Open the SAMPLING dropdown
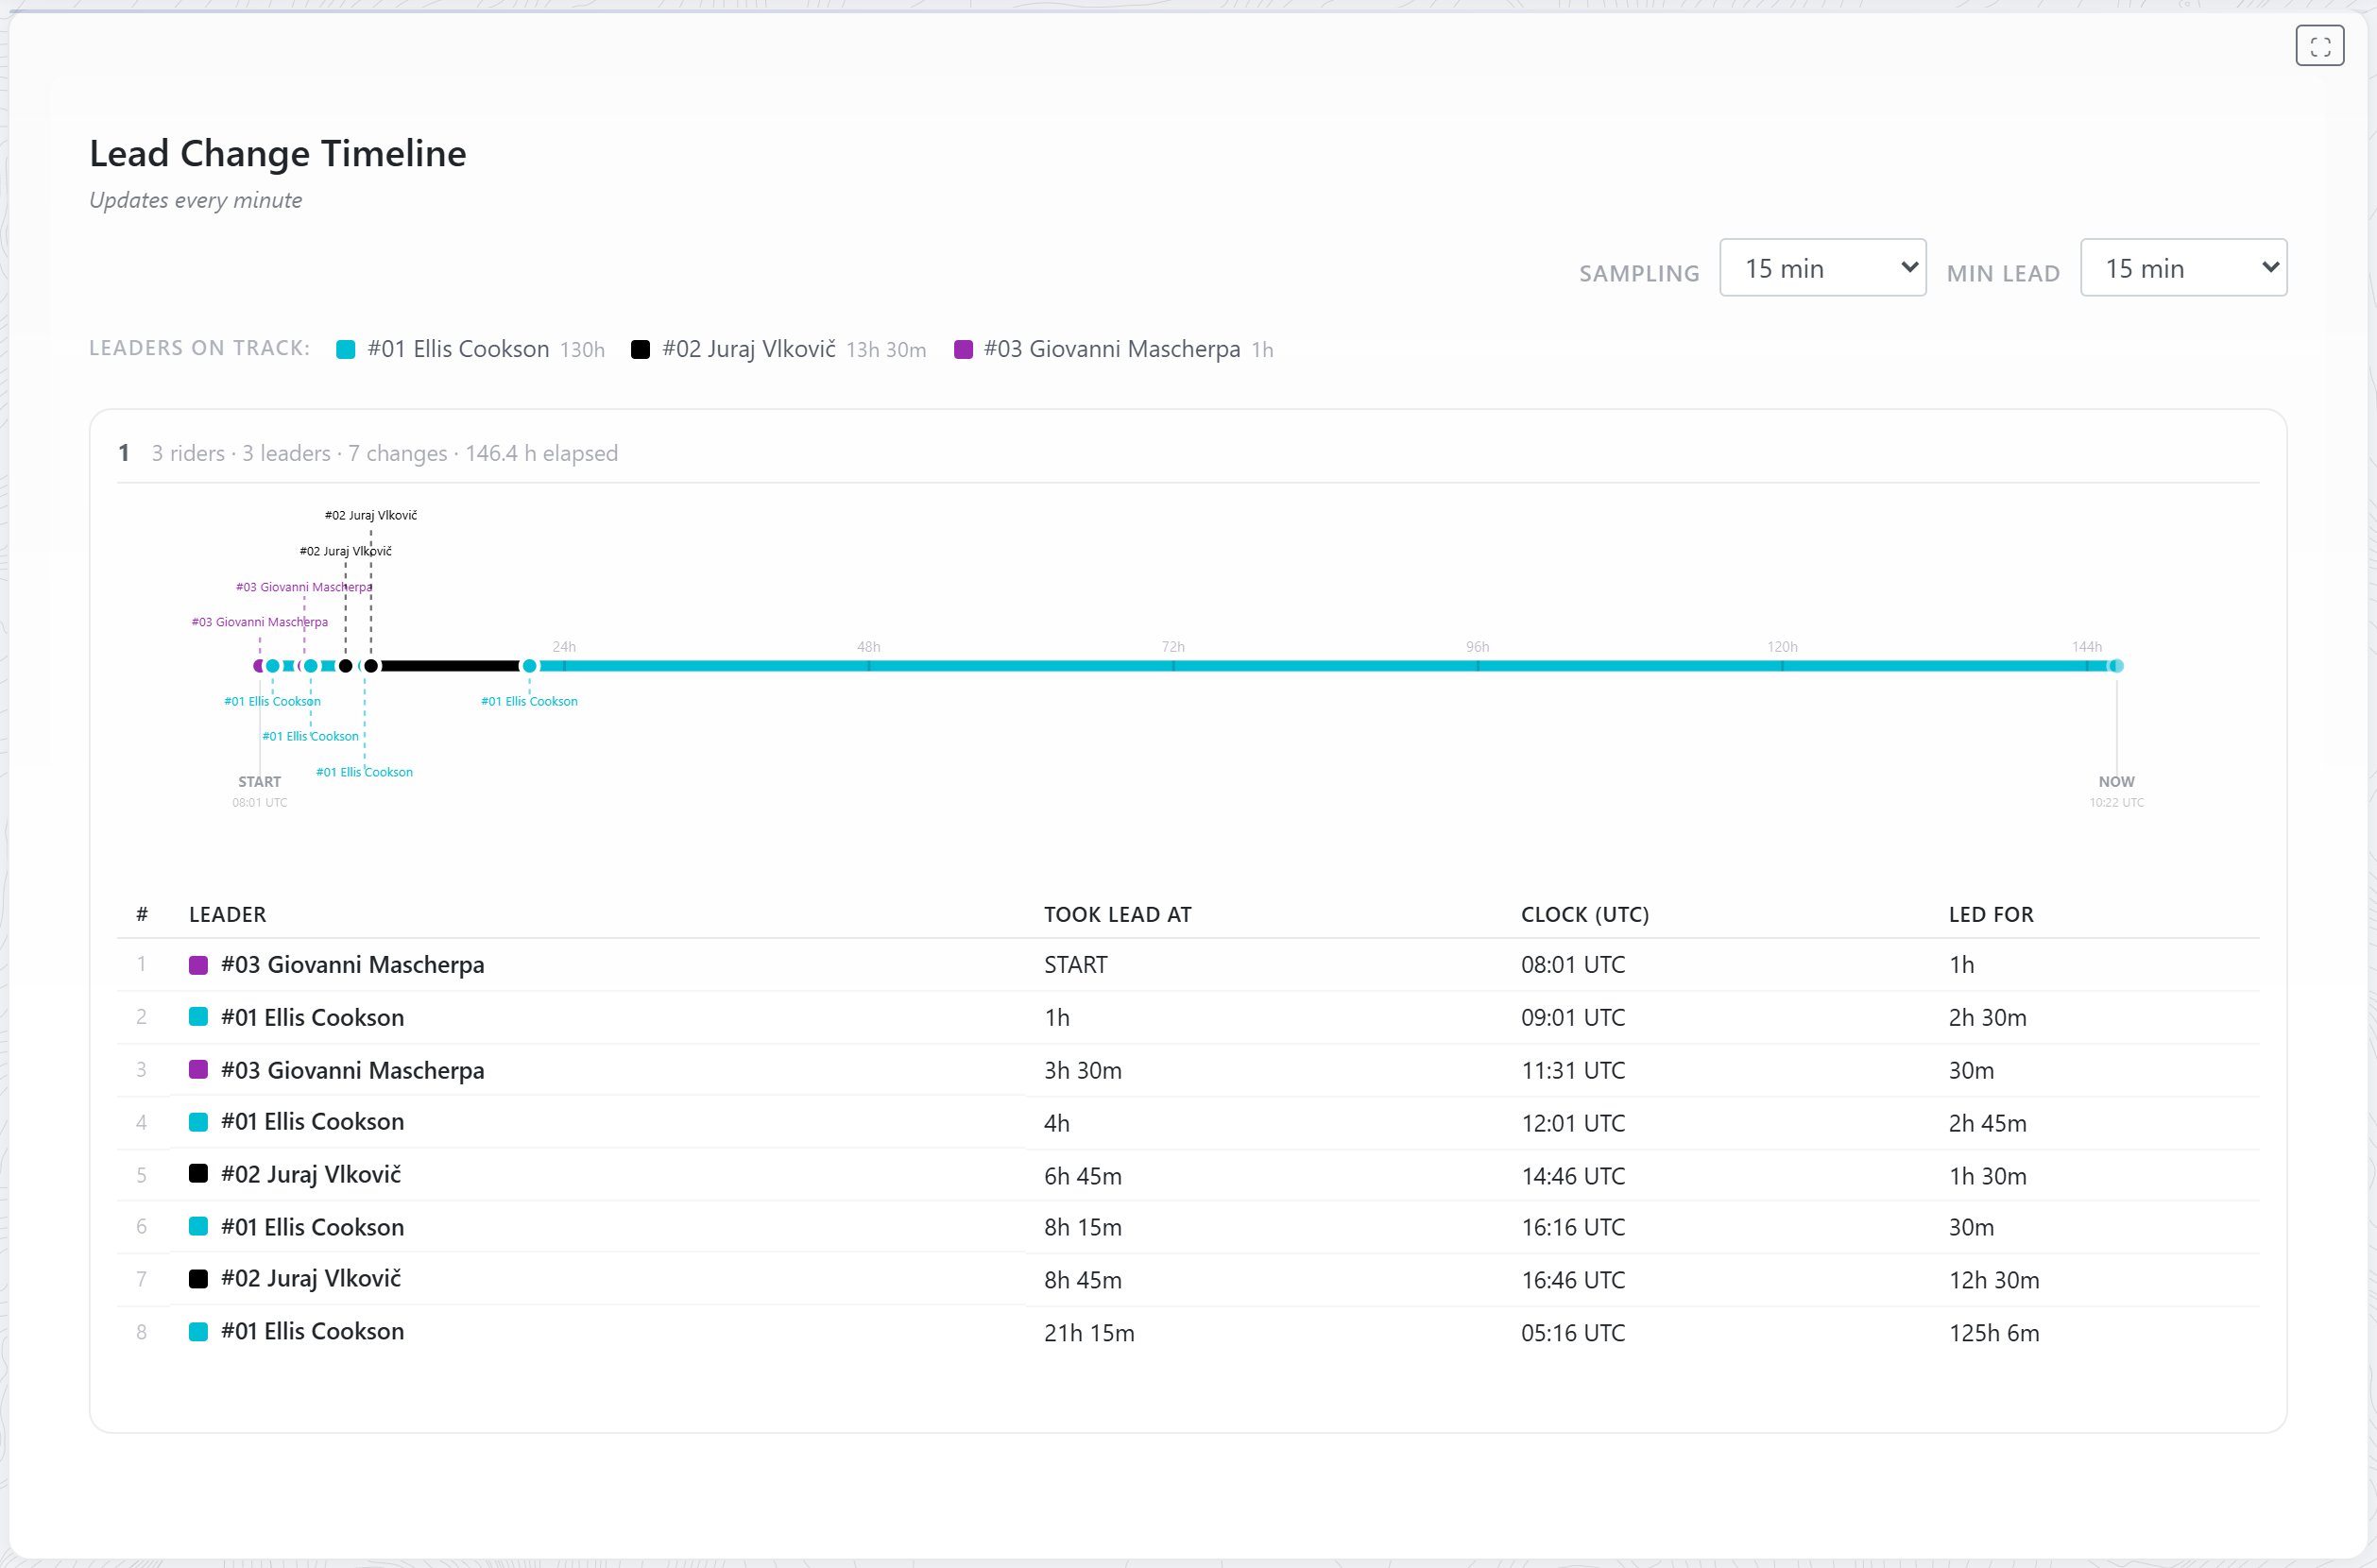The width and height of the screenshot is (2377, 1568). 1822,268
